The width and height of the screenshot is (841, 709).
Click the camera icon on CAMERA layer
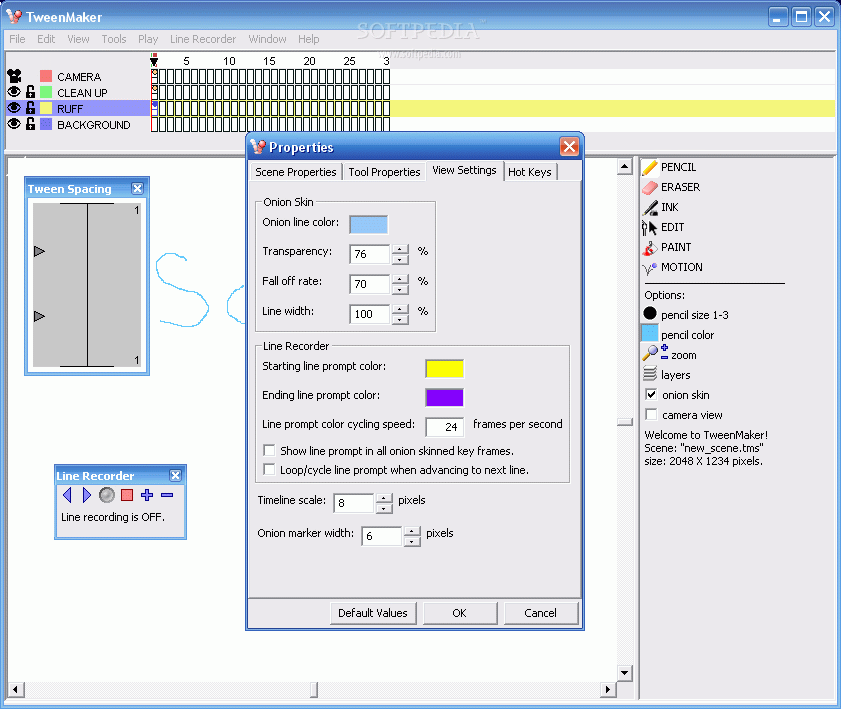pyautogui.click(x=14, y=76)
